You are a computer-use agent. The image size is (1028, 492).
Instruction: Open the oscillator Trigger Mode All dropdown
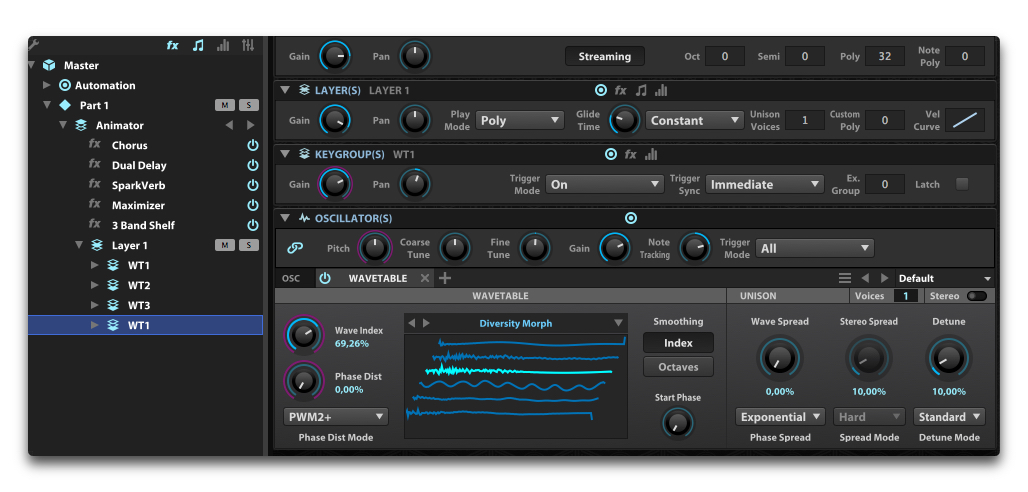point(815,249)
